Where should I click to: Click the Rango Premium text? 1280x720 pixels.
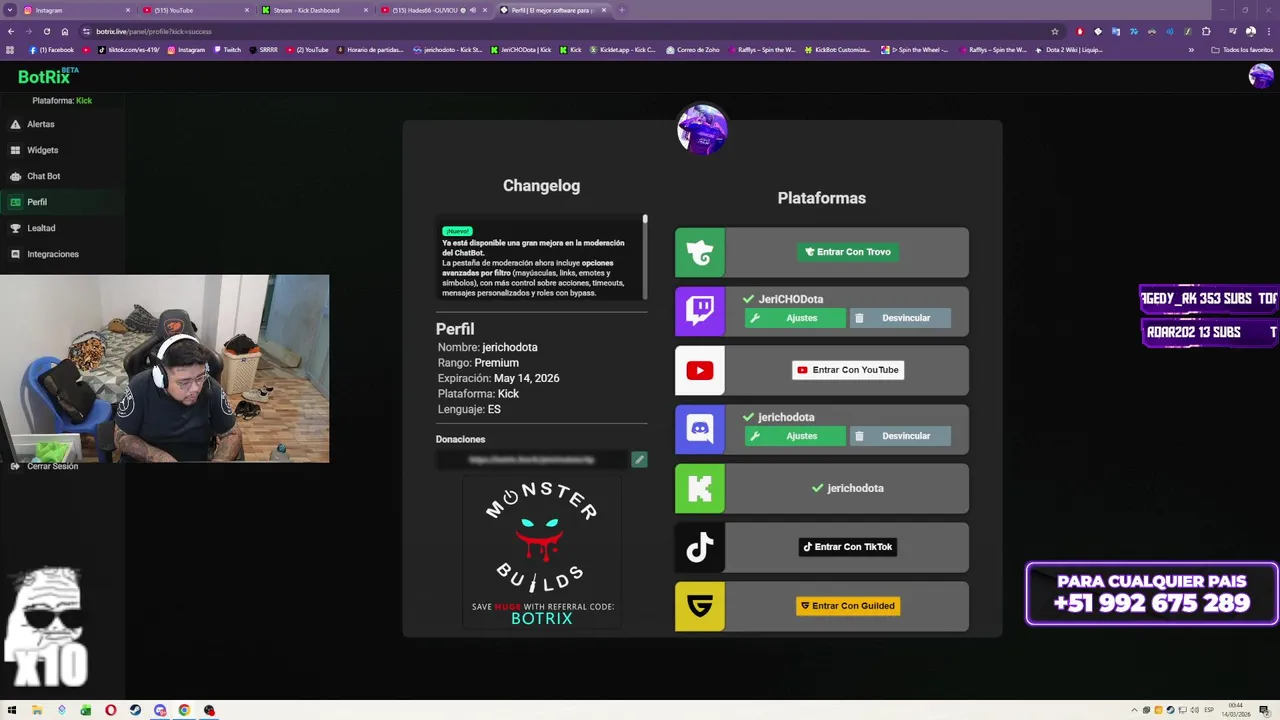(478, 363)
